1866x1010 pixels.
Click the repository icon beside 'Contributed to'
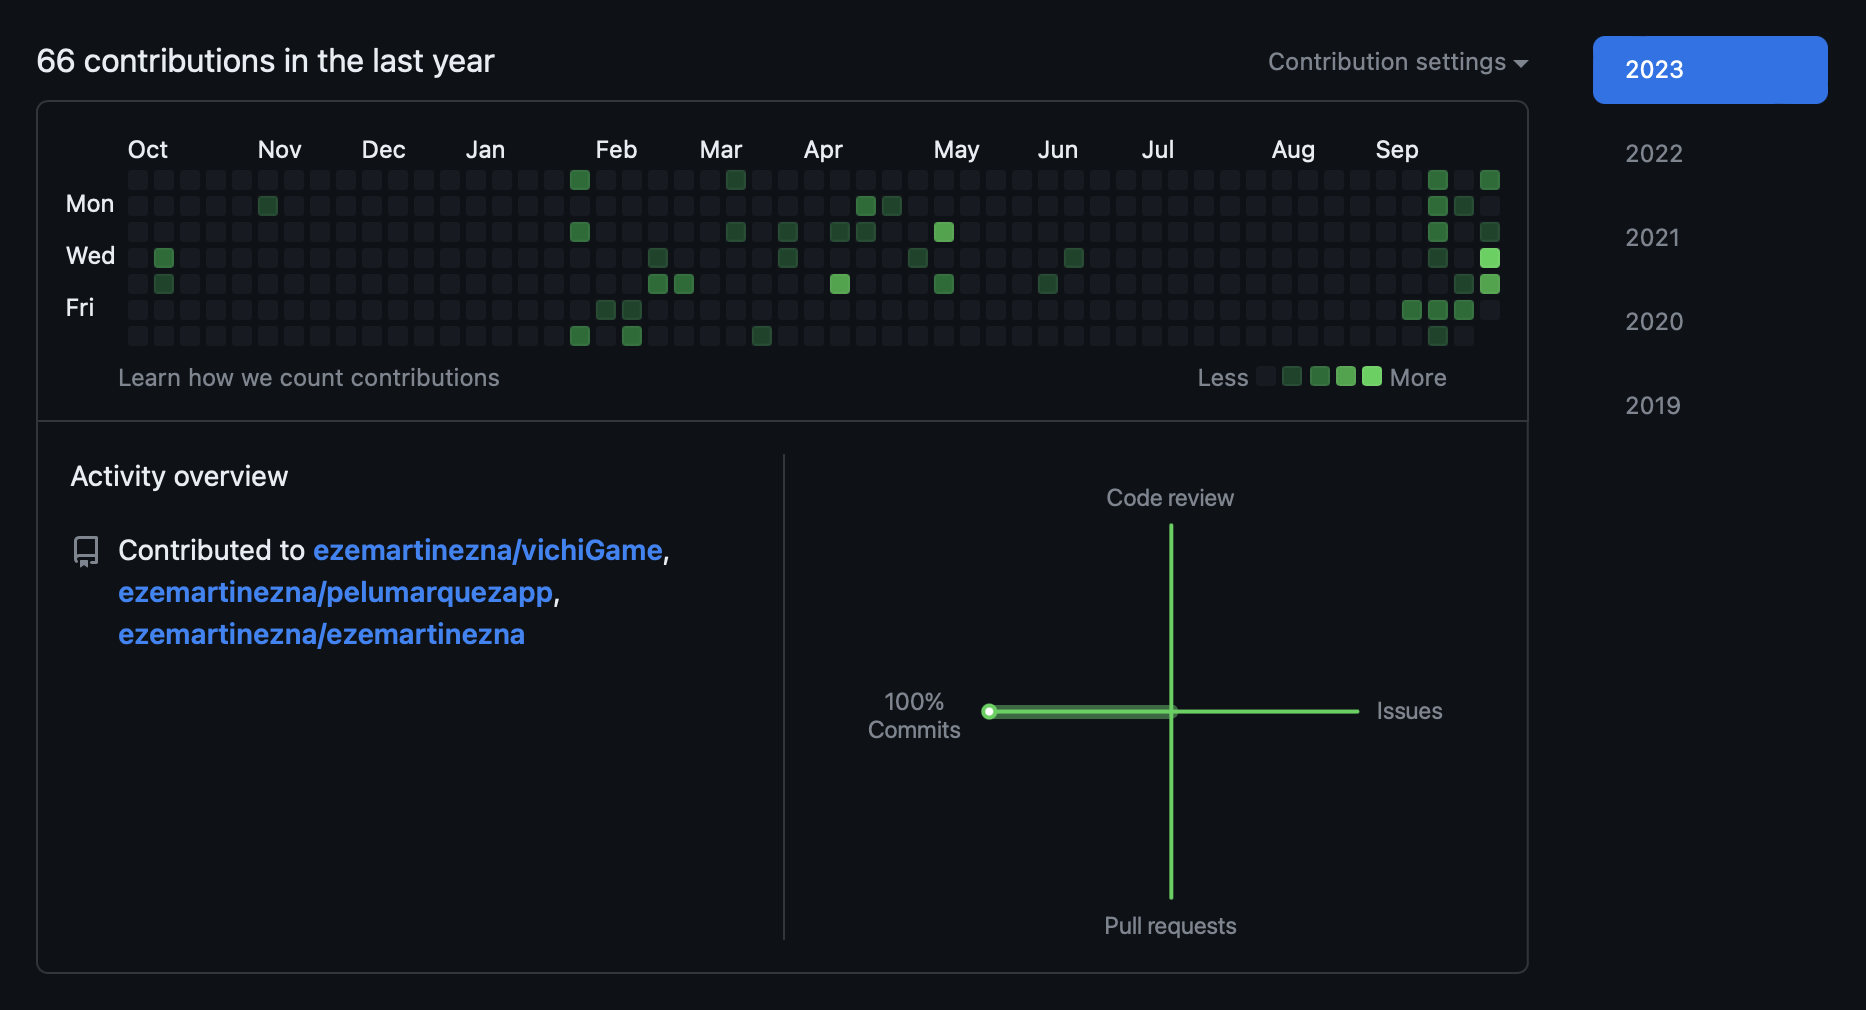tap(86, 551)
